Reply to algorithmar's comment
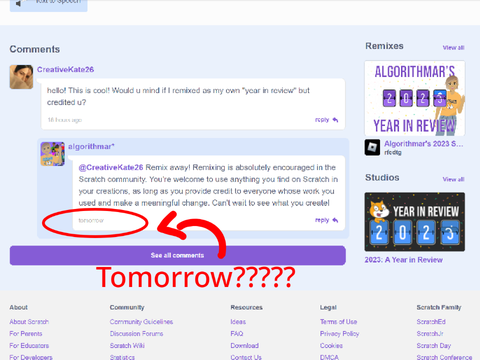Screen dimensions: 480x360 tap(326, 220)
